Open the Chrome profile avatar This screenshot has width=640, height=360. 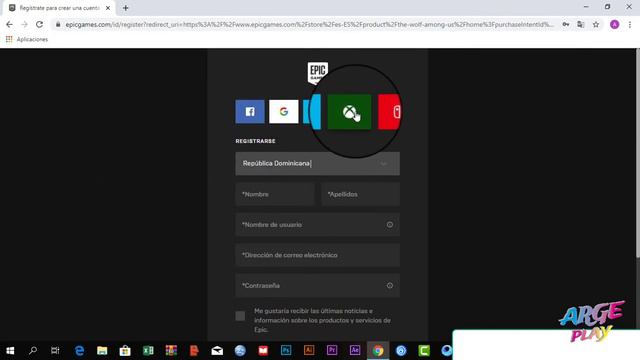[x=614, y=24]
